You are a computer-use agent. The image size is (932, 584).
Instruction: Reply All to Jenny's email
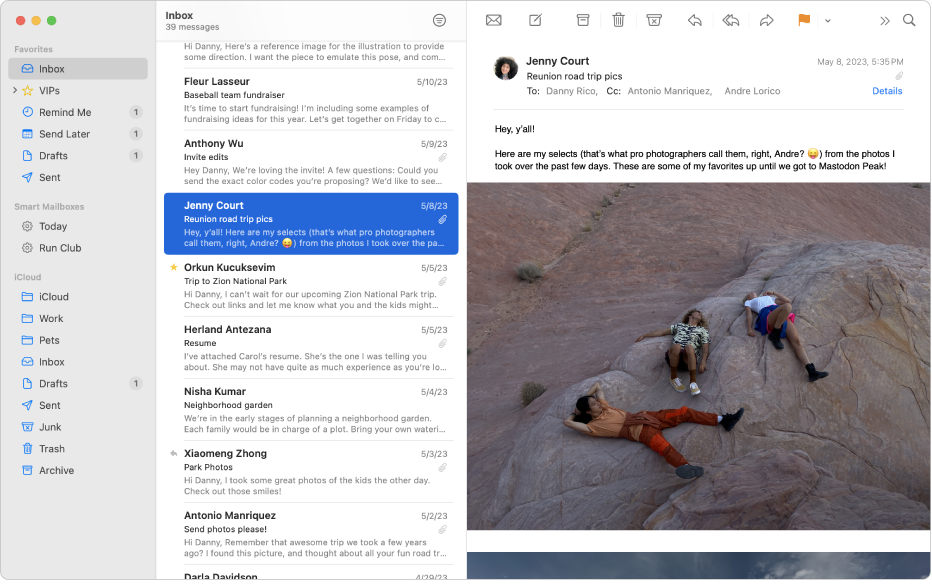coord(730,19)
